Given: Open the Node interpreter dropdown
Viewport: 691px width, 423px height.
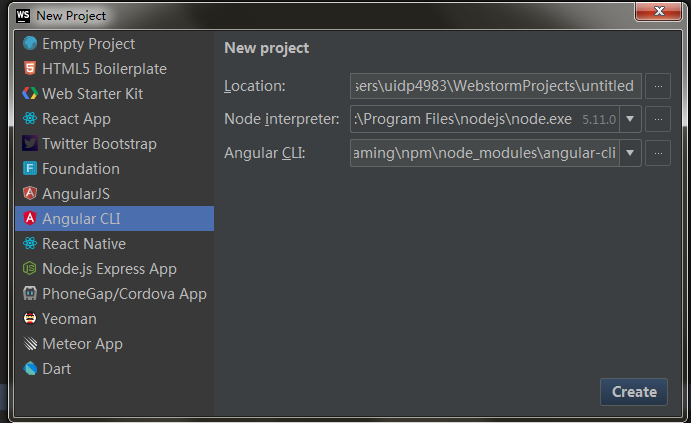Looking at the screenshot, I should [631, 120].
